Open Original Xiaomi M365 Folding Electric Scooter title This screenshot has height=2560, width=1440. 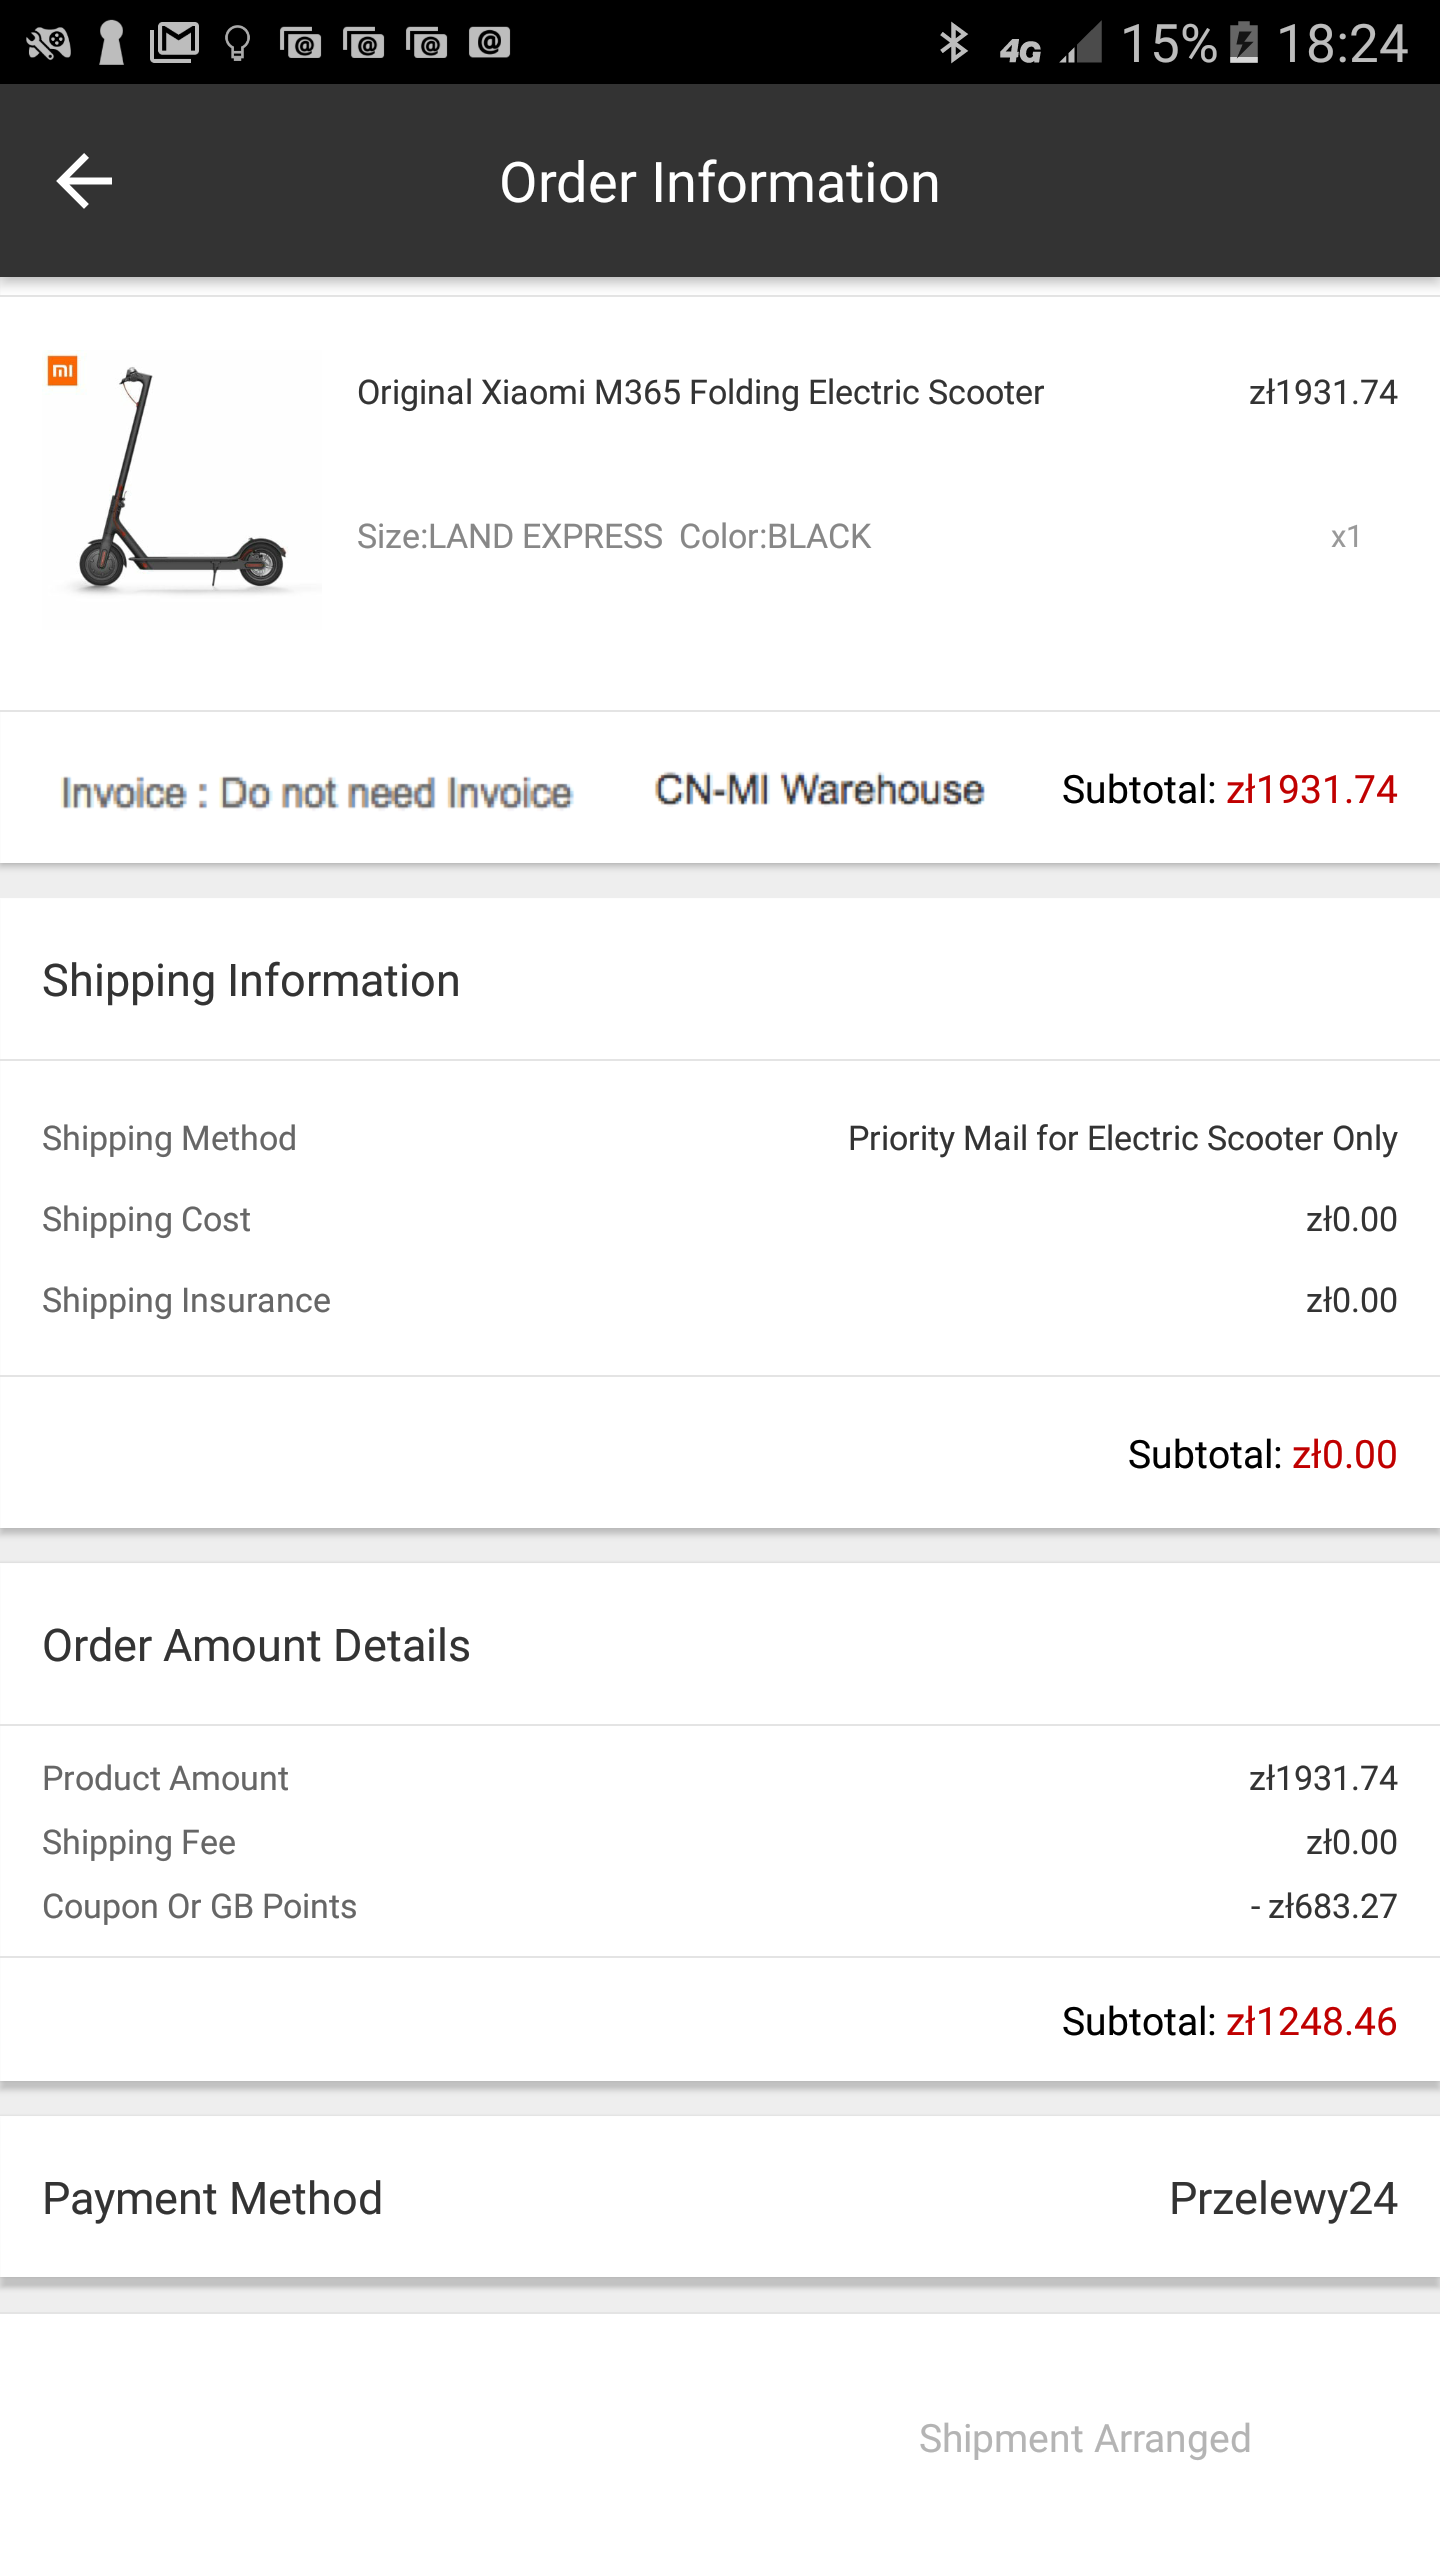[700, 393]
